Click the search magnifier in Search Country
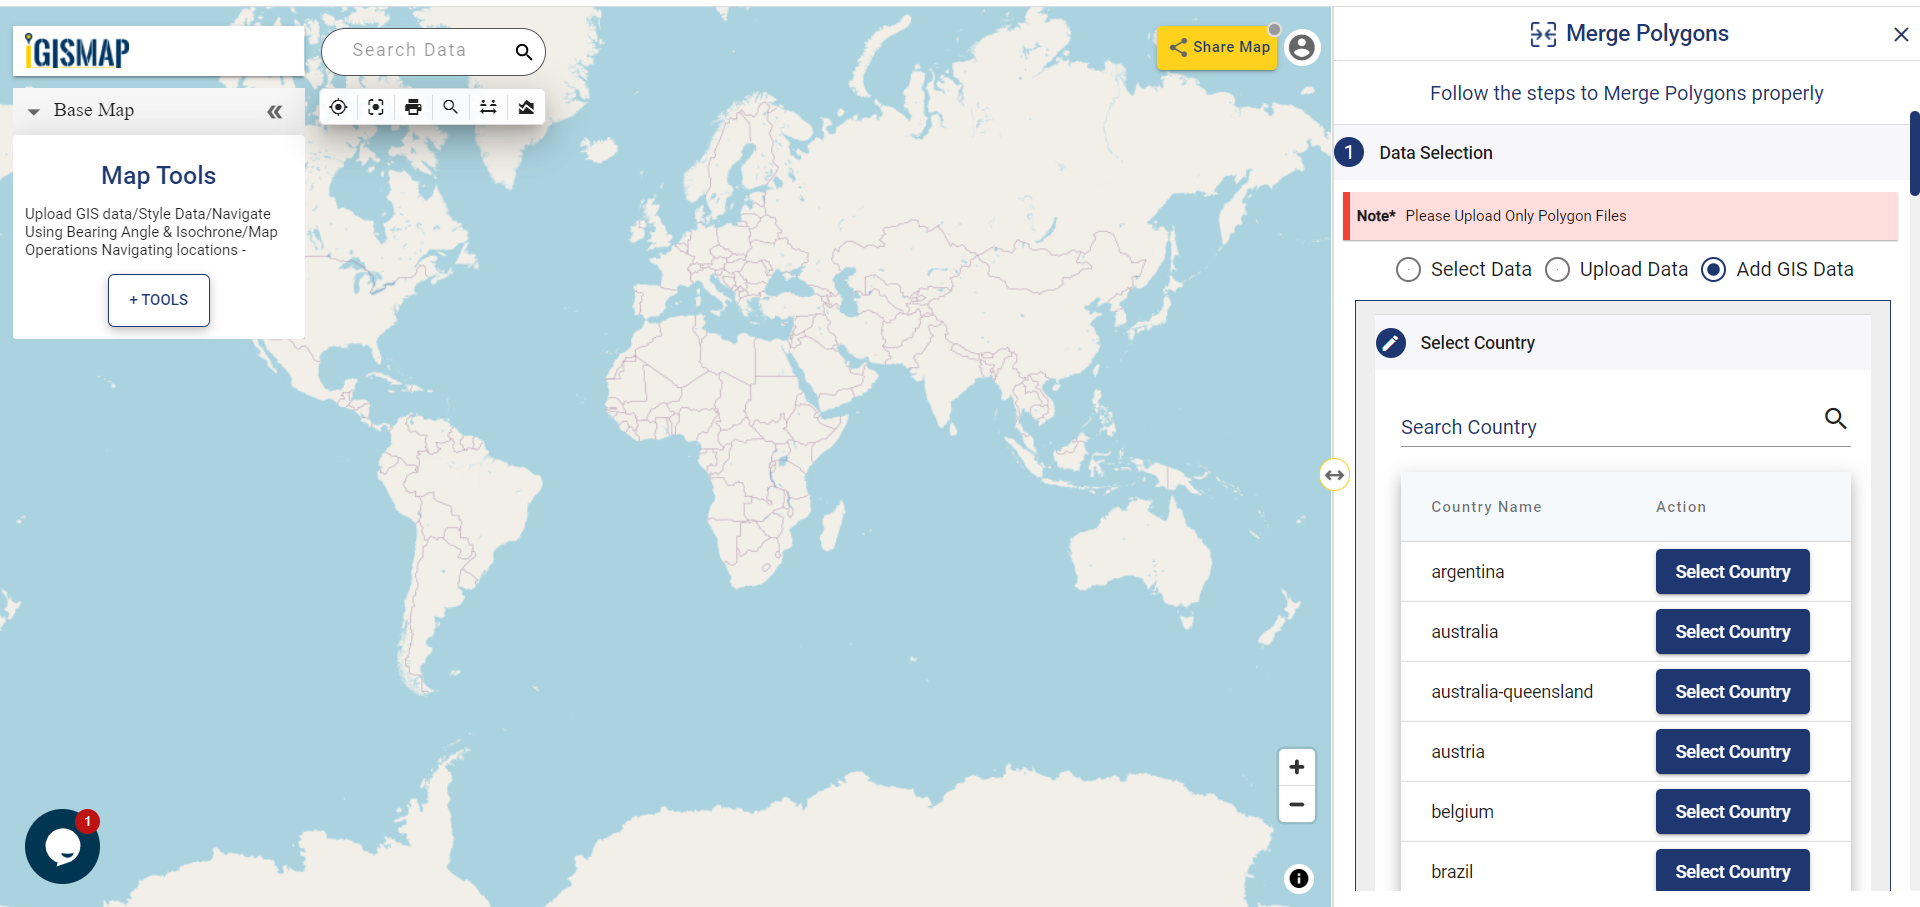 pyautogui.click(x=1836, y=419)
